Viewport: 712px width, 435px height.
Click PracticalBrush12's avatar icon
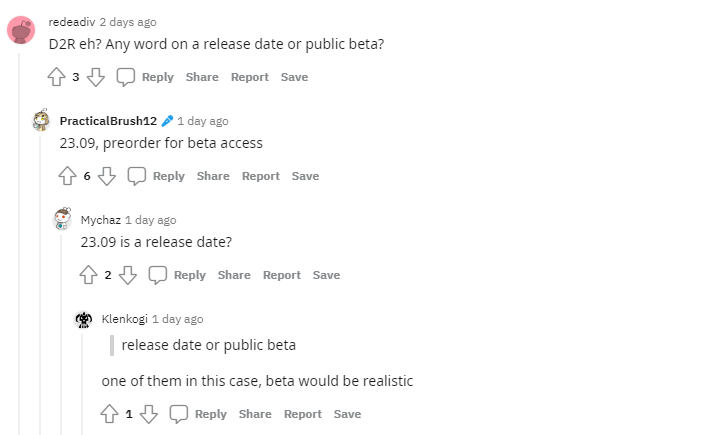pos(41,121)
